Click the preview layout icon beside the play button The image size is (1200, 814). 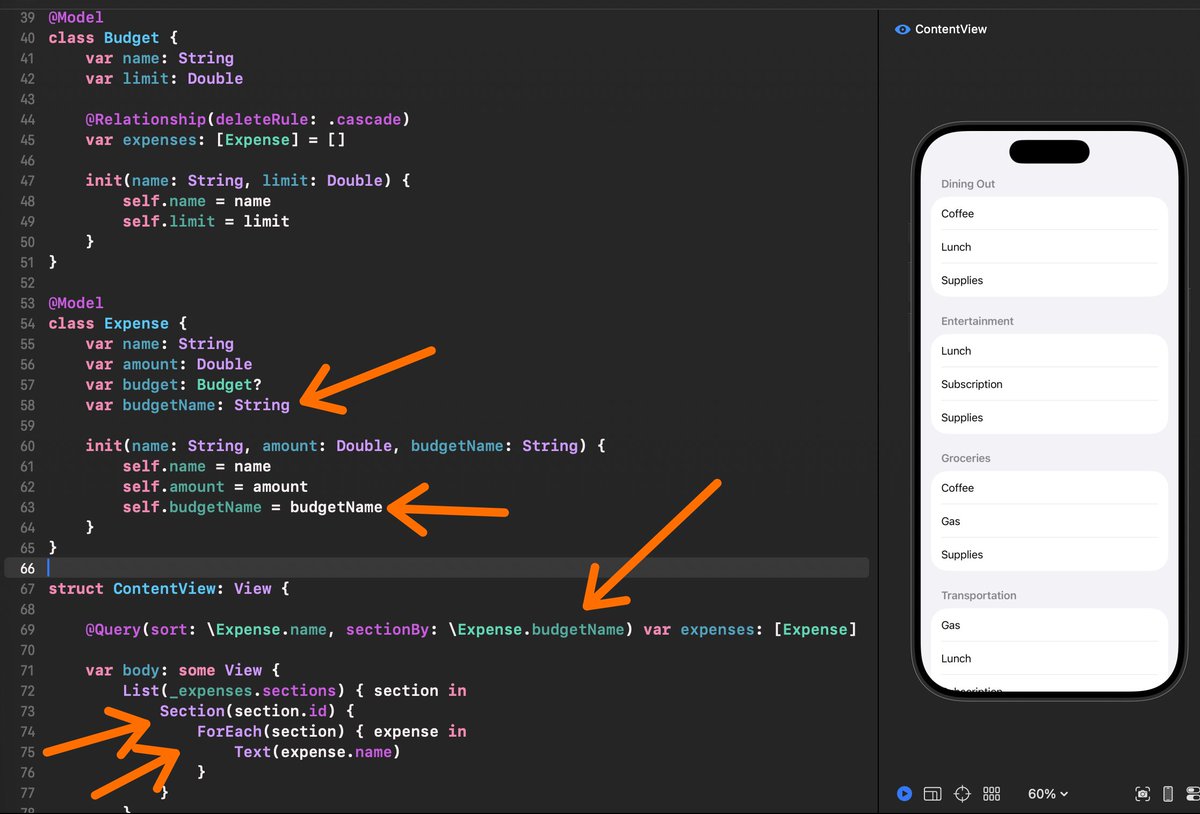click(932, 794)
